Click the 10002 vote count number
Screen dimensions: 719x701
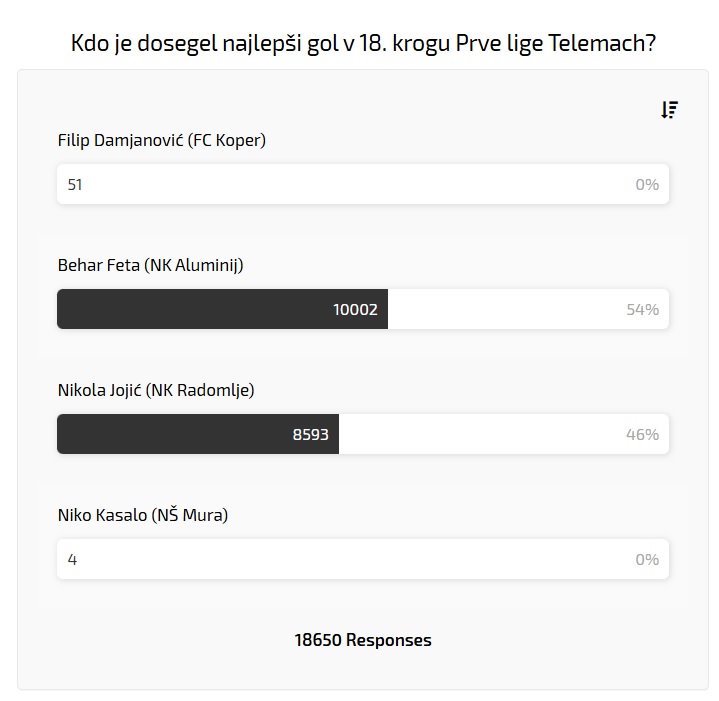[x=355, y=310]
